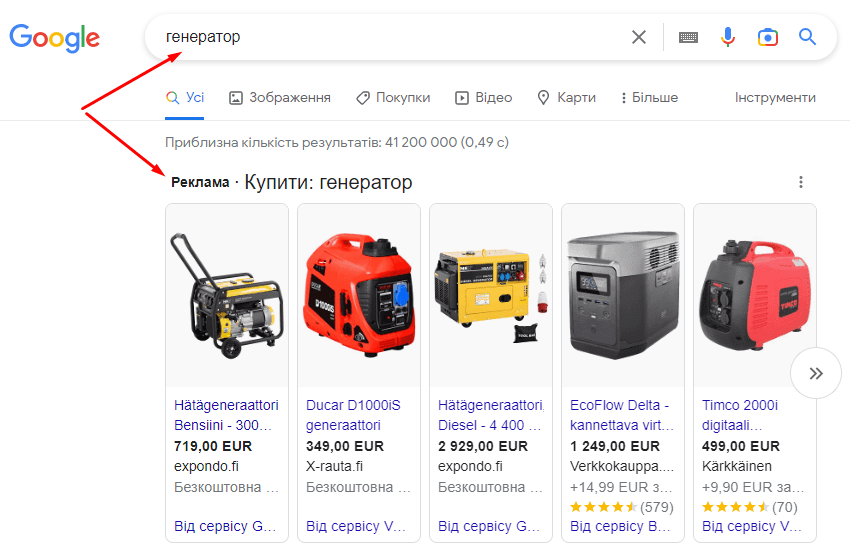Screen dimensions: 850x552
Task: Open the on-screen keyboard icon
Action: pyautogui.click(x=688, y=37)
